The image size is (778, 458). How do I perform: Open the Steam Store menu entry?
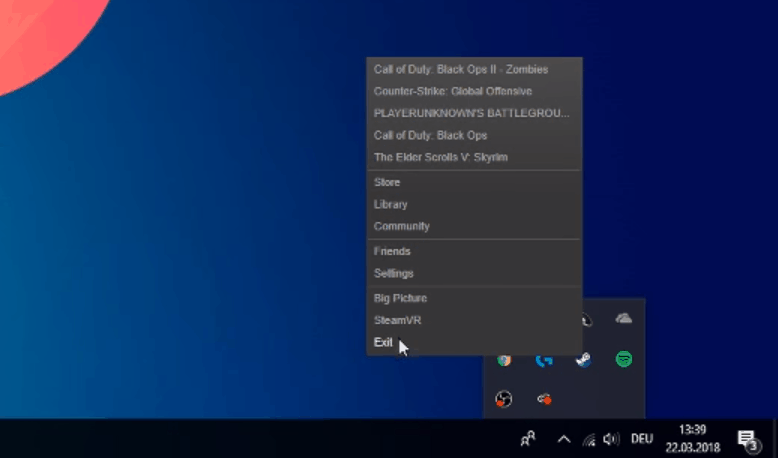pyautogui.click(x=474, y=182)
